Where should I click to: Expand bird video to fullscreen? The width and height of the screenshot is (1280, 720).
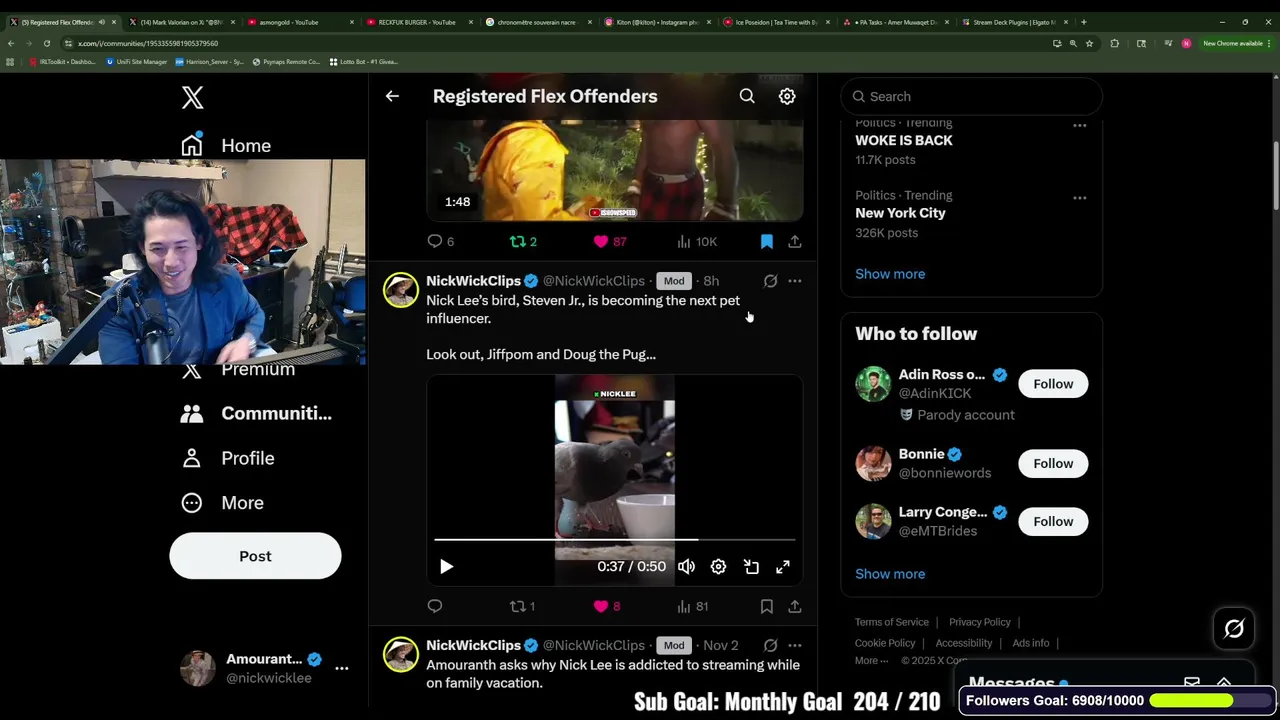pyautogui.click(x=783, y=567)
